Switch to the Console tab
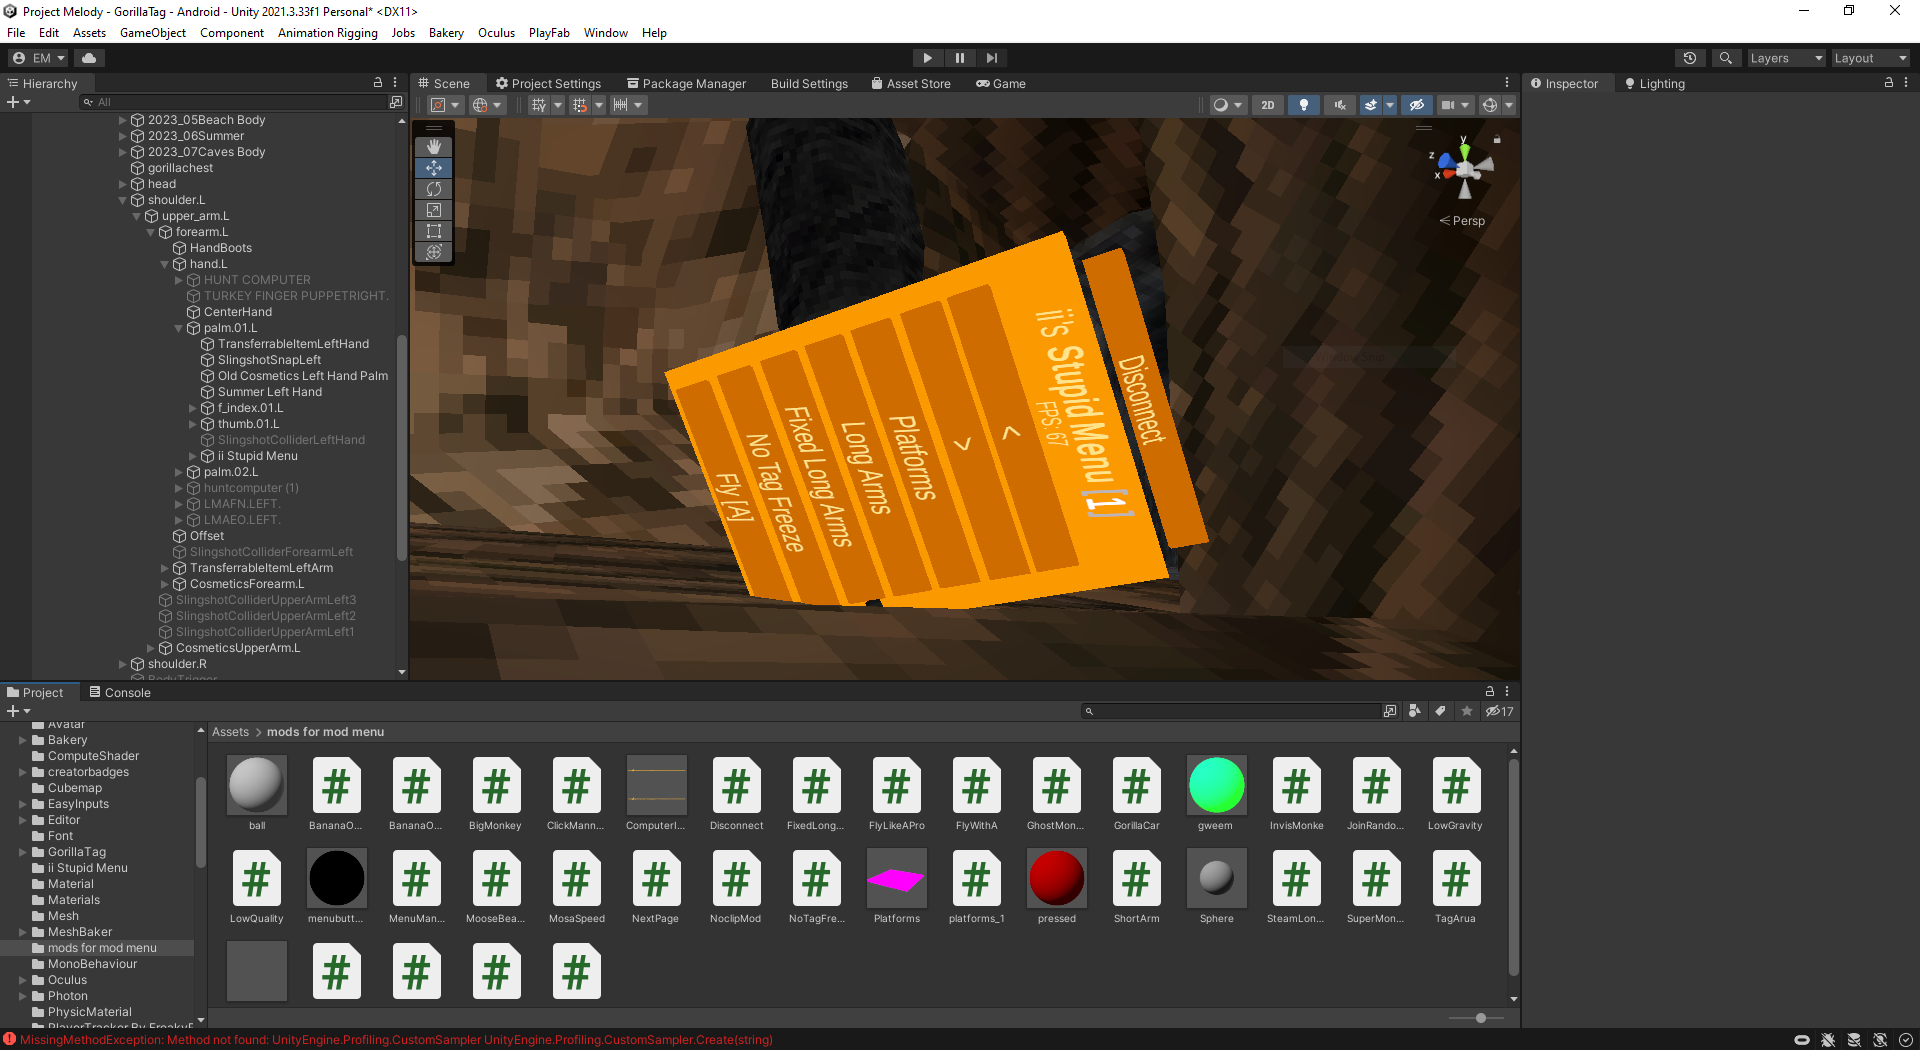 [x=120, y=692]
